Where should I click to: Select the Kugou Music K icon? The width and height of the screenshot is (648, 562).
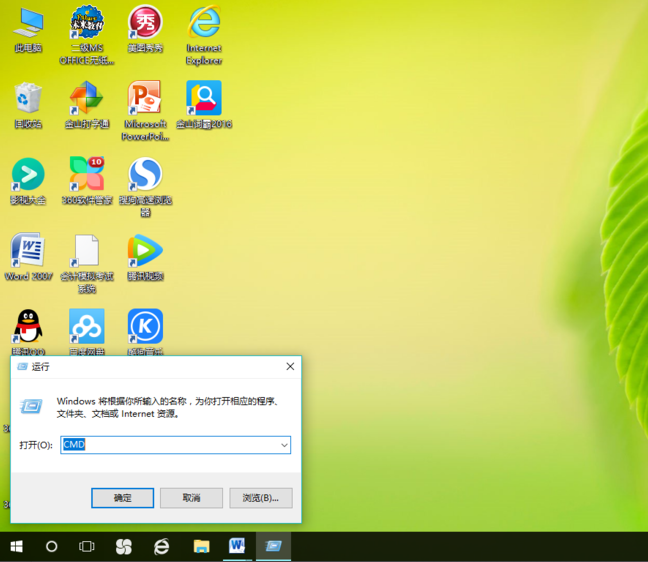point(145,326)
